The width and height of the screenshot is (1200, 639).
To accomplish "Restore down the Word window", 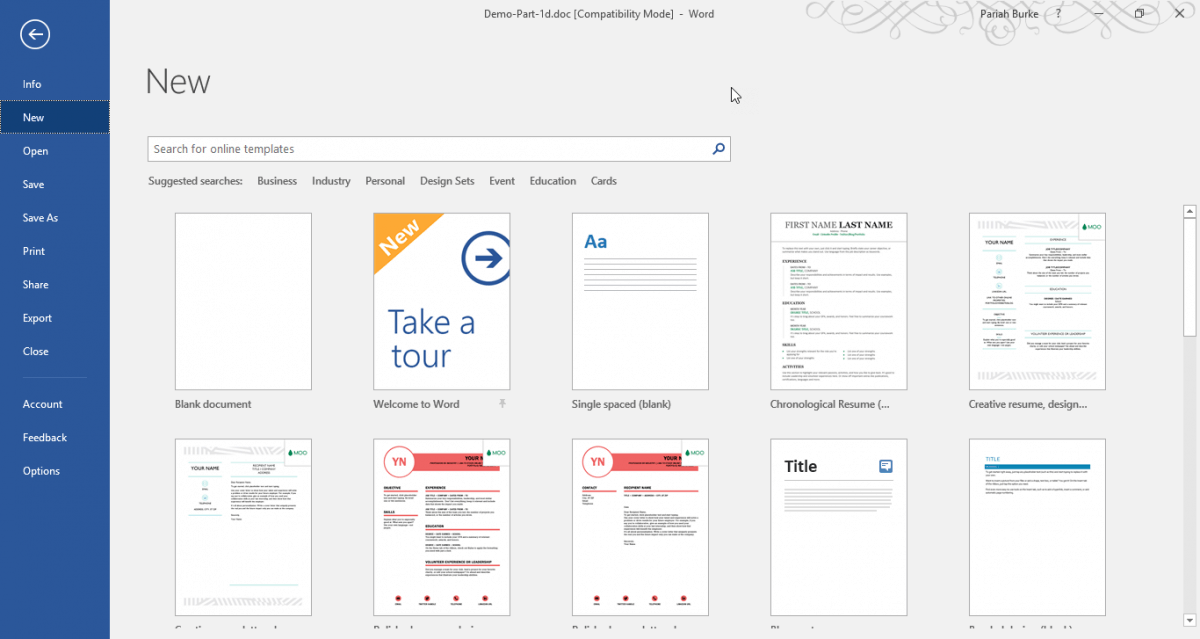I will 1140,14.
